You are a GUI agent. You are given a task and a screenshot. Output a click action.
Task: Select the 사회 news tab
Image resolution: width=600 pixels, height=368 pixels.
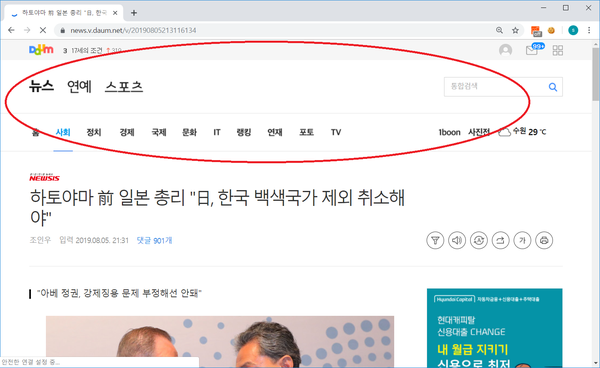click(x=63, y=132)
